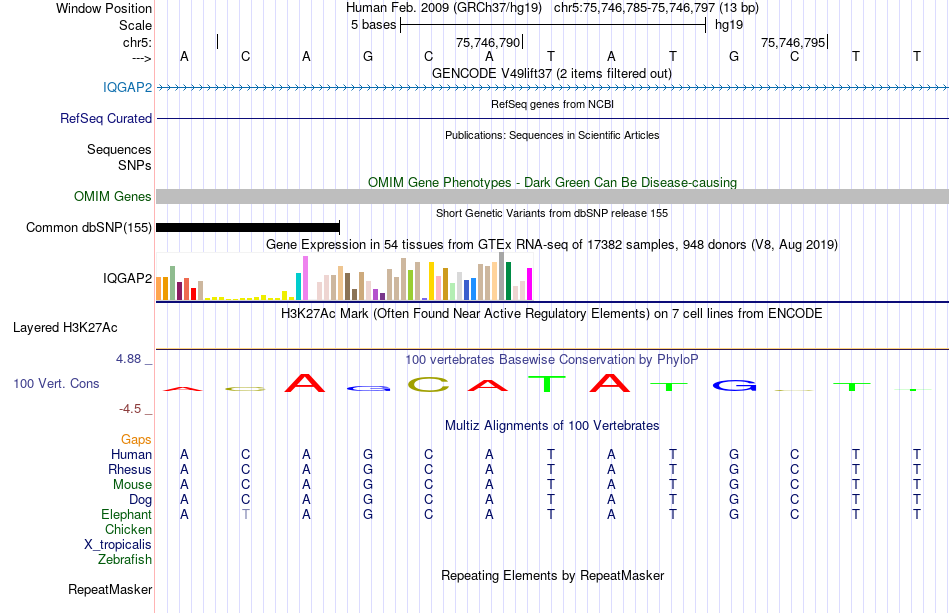The image size is (950, 613).
Task: Click the magenta bar ending the GTEx chart
Action: point(530,284)
